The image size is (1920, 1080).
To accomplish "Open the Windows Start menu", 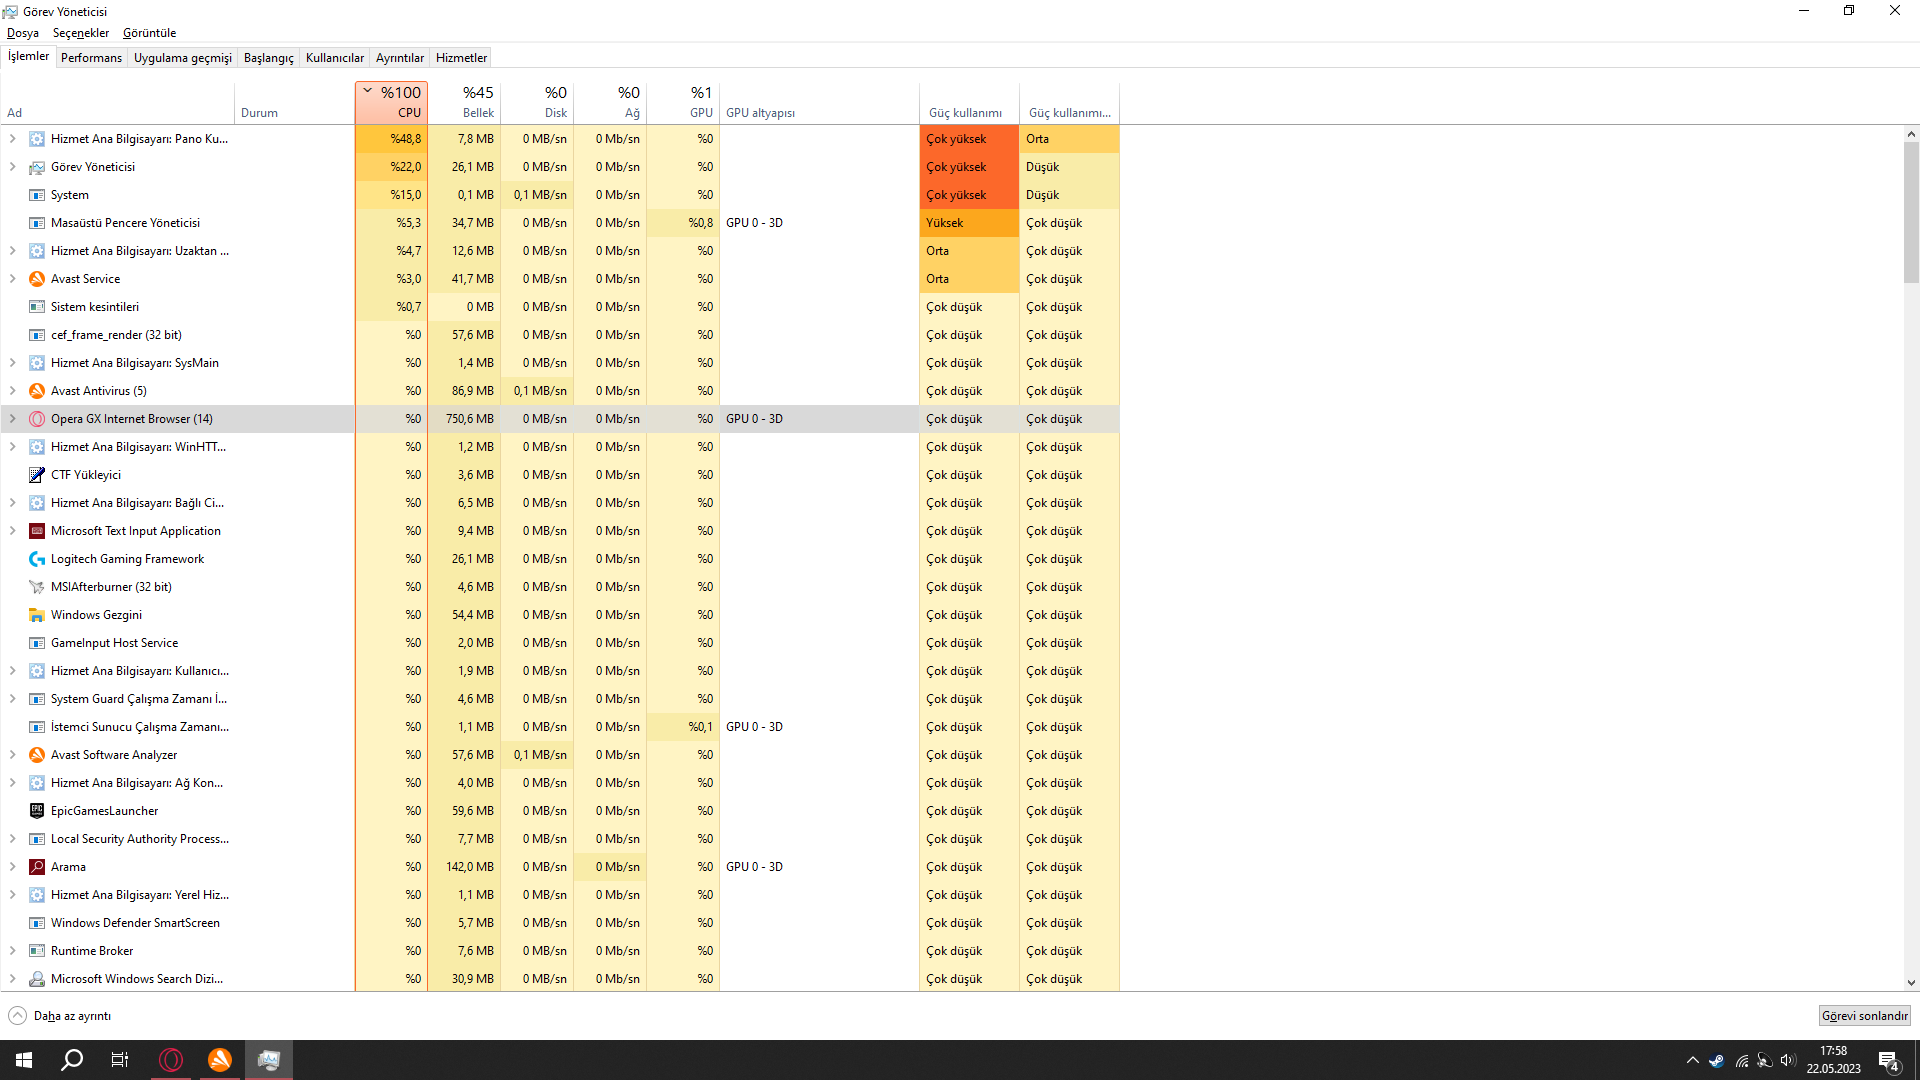I will 24,1060.
